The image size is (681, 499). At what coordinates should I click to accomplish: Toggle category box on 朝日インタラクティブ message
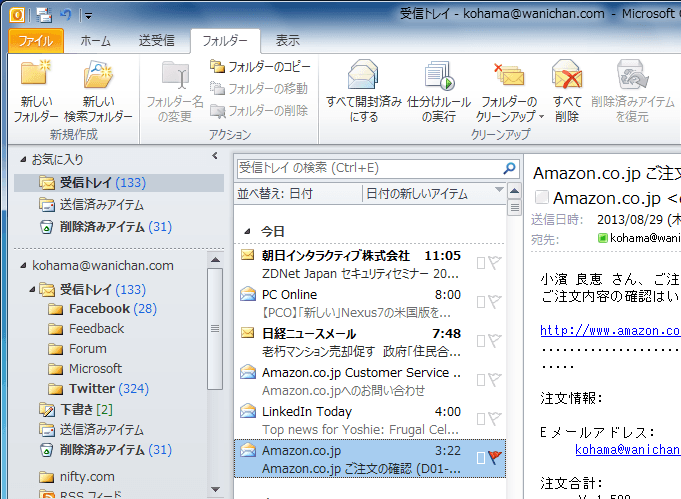click(481, 263)
